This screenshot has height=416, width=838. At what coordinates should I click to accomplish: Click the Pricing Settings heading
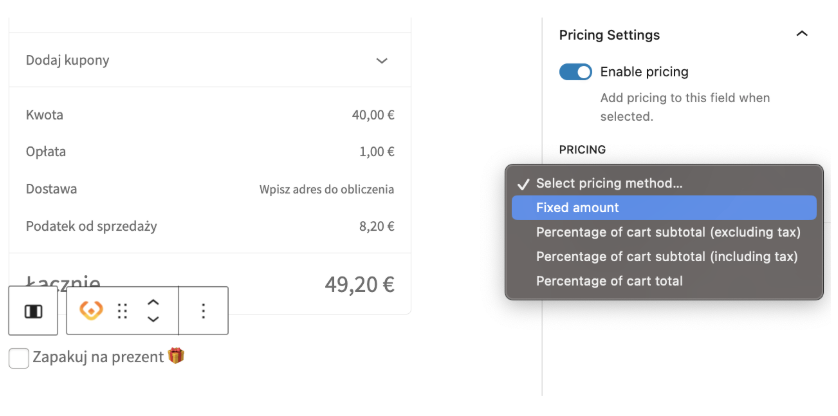pos(609,35)
